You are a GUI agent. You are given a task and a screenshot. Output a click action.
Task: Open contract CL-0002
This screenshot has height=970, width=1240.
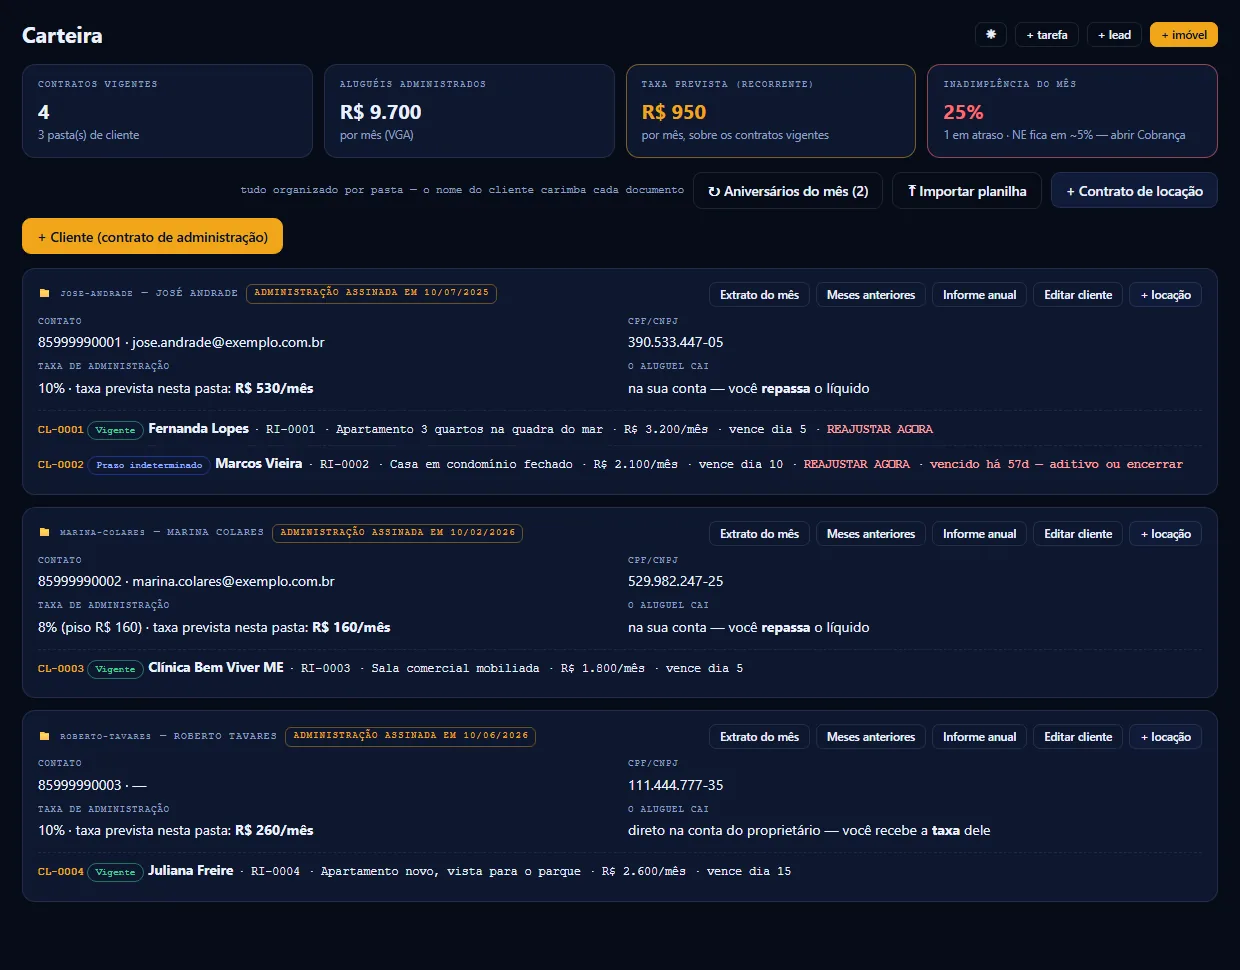(x=61, y=465)
